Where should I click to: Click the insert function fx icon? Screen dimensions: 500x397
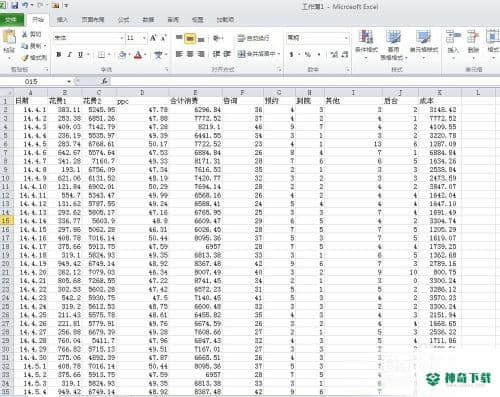point(104,81)
